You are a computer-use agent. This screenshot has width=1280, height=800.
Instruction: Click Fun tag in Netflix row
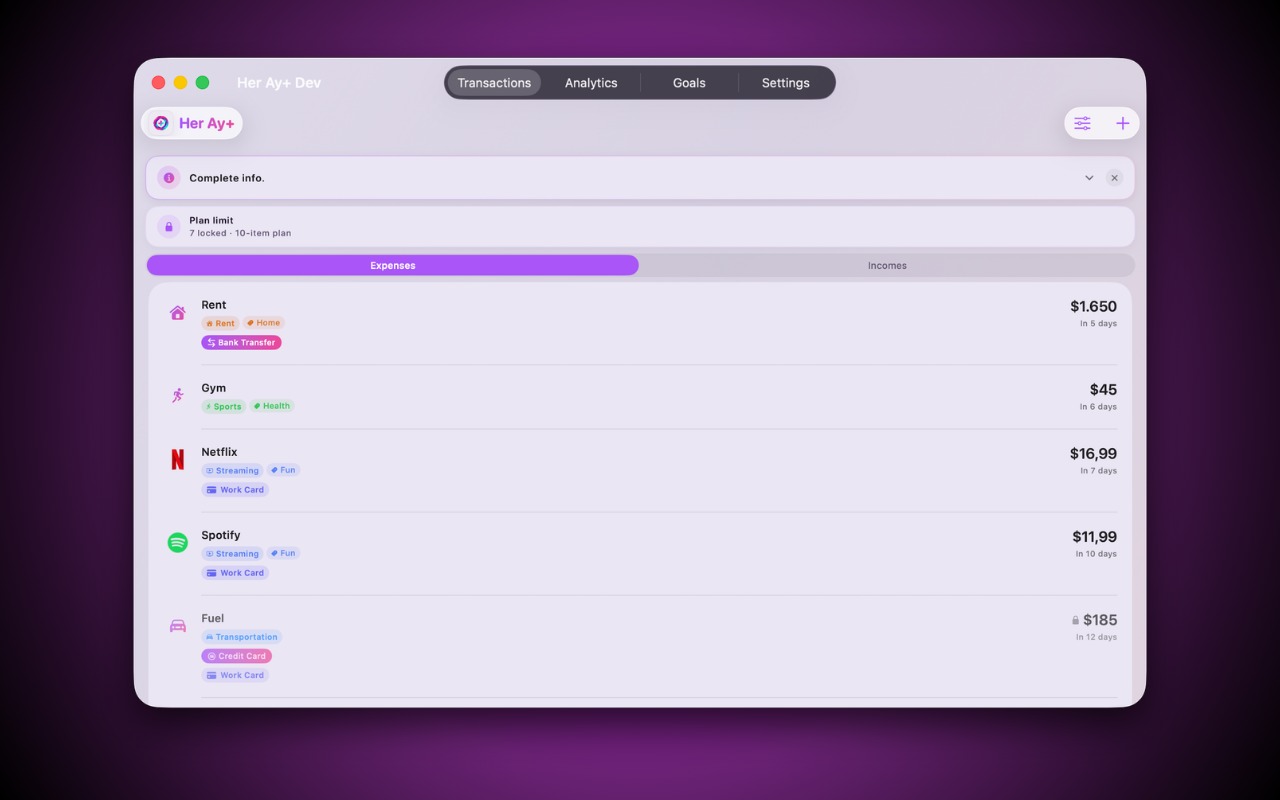point(283,470)
